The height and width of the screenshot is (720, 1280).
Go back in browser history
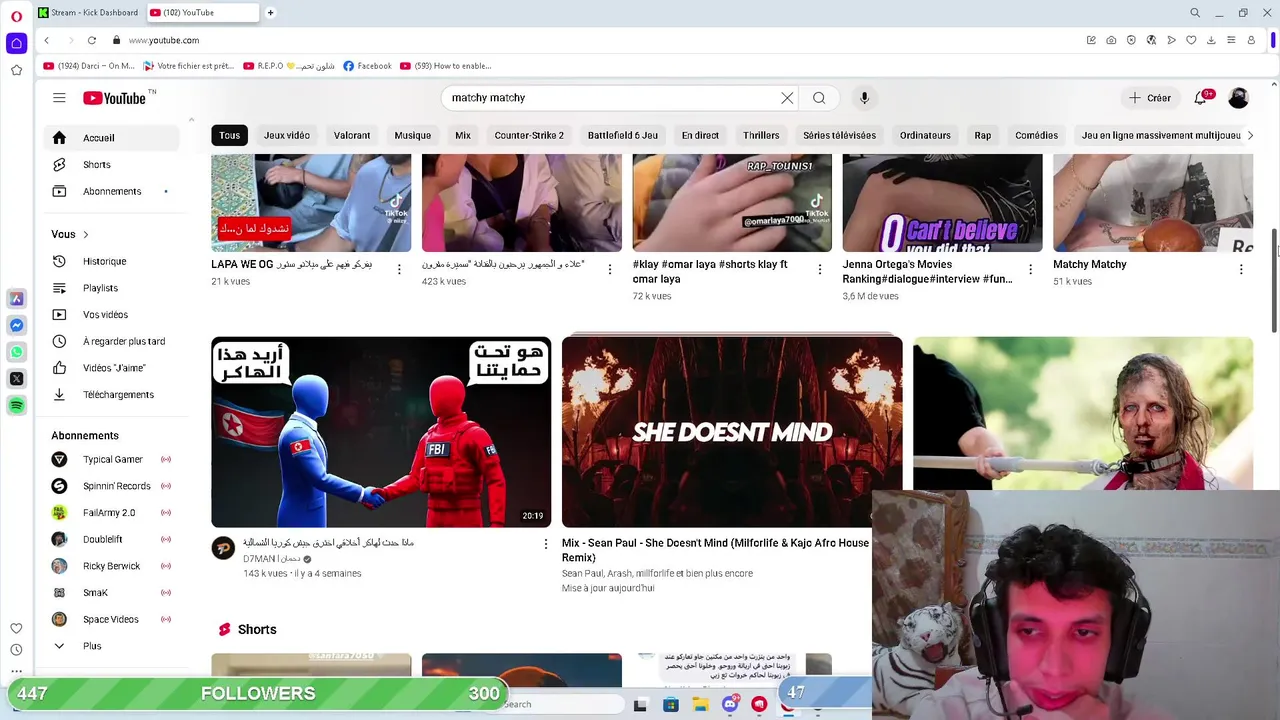coord(46,40)
